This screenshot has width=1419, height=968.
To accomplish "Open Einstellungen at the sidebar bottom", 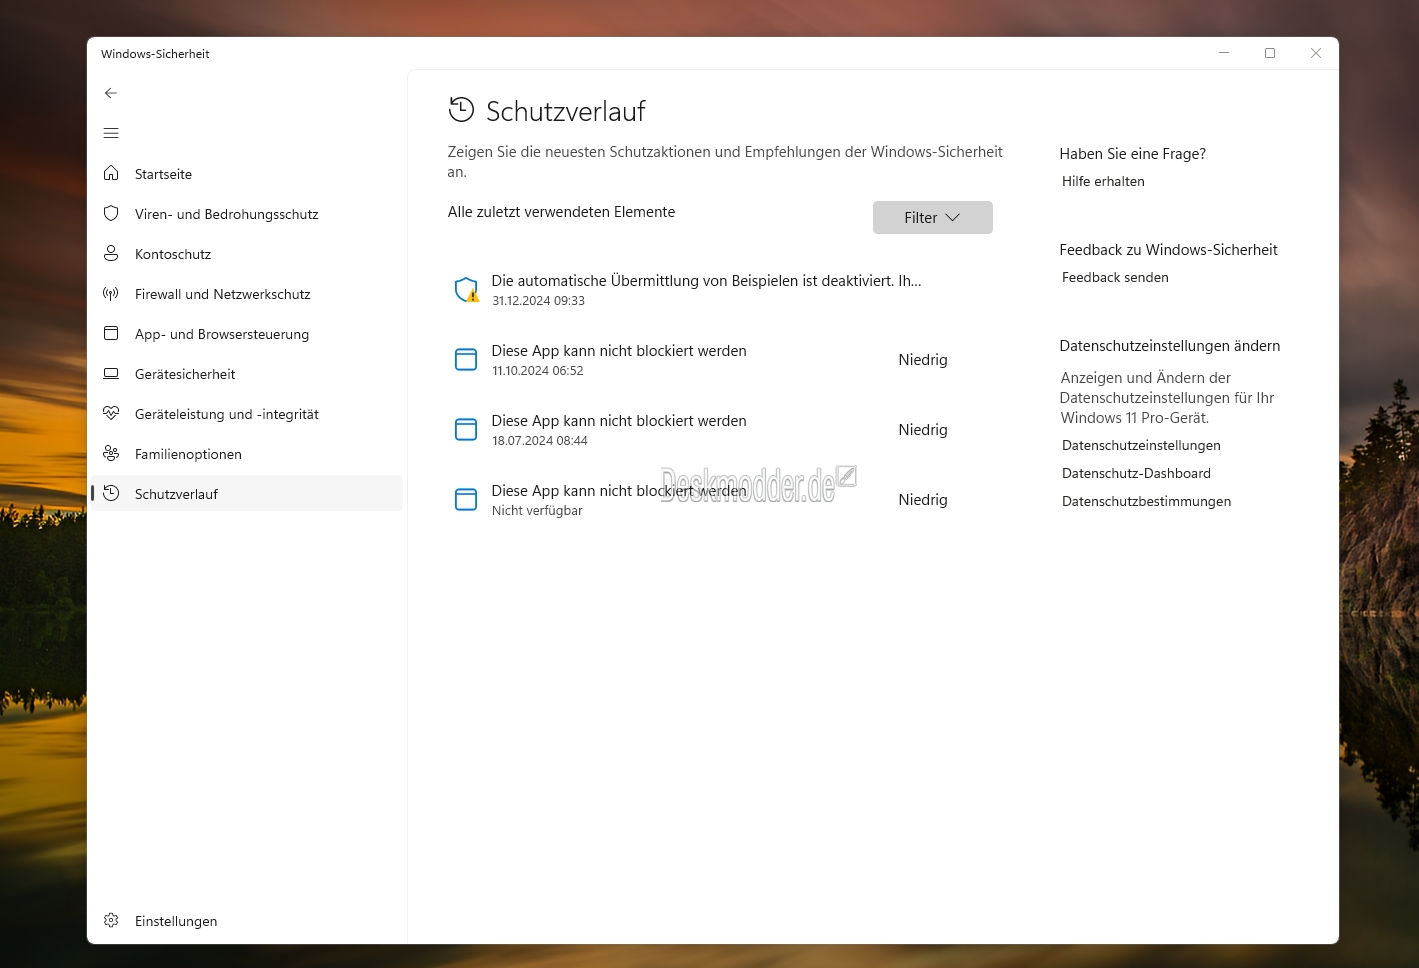I will tap(247, 920).
